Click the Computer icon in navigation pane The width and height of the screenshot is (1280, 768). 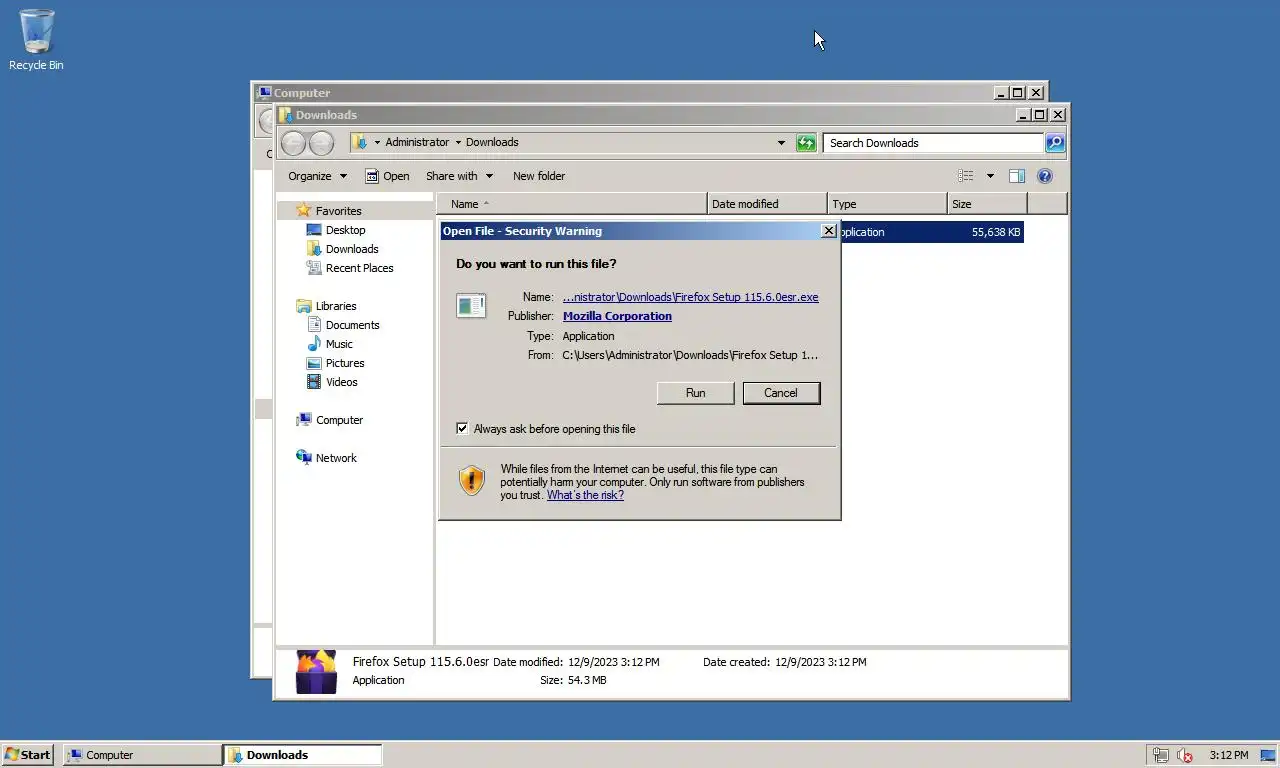[x=304, y=420]
